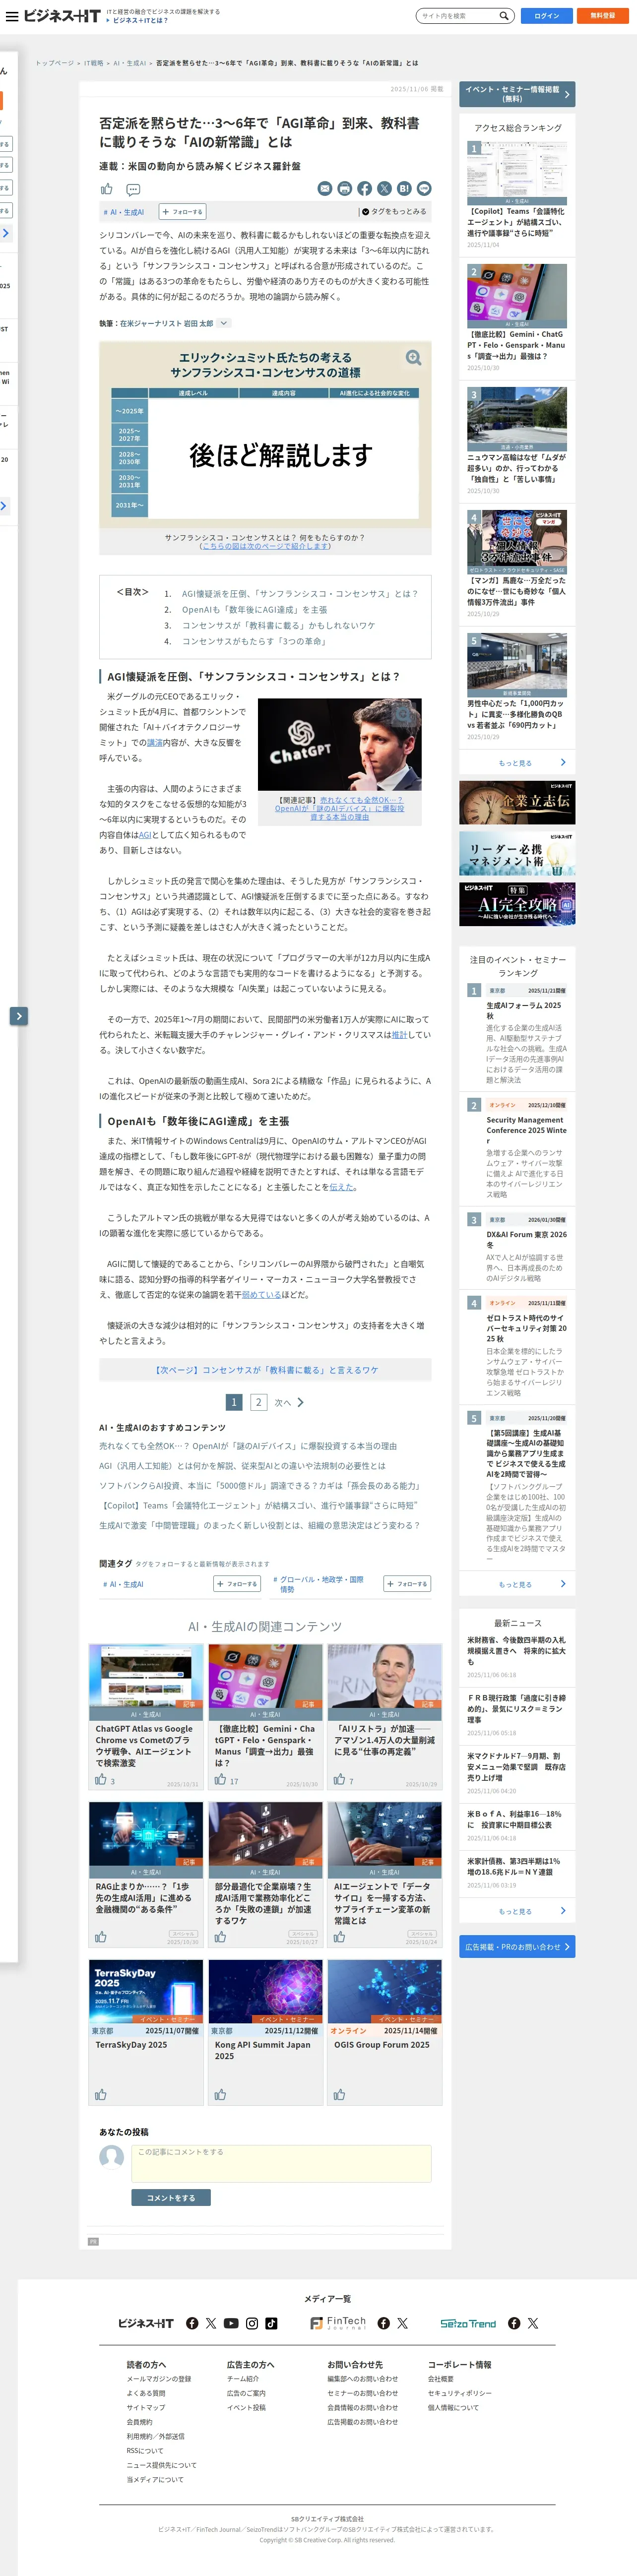
Task: Open the リーダー必携マネジメント術 banner
Action: 517,853
